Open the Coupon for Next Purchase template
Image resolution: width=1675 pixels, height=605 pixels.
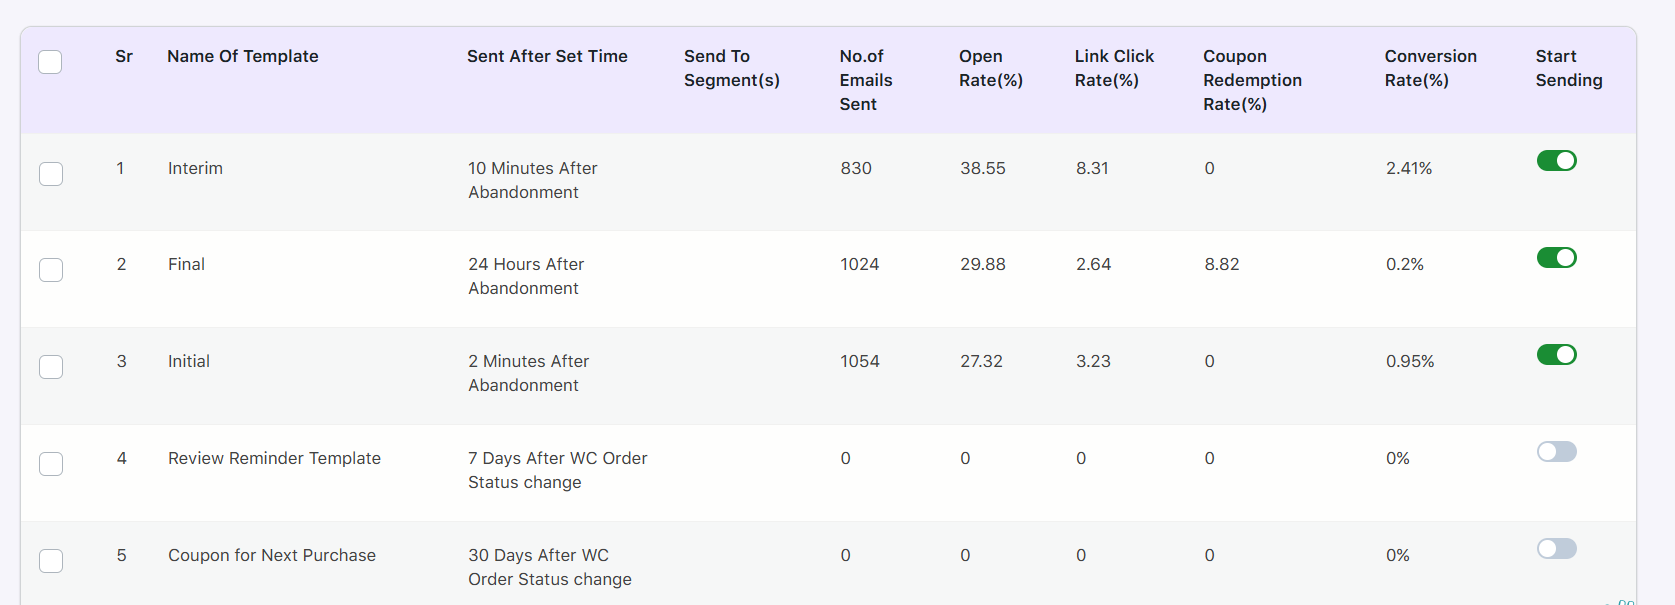pos(272,555)
